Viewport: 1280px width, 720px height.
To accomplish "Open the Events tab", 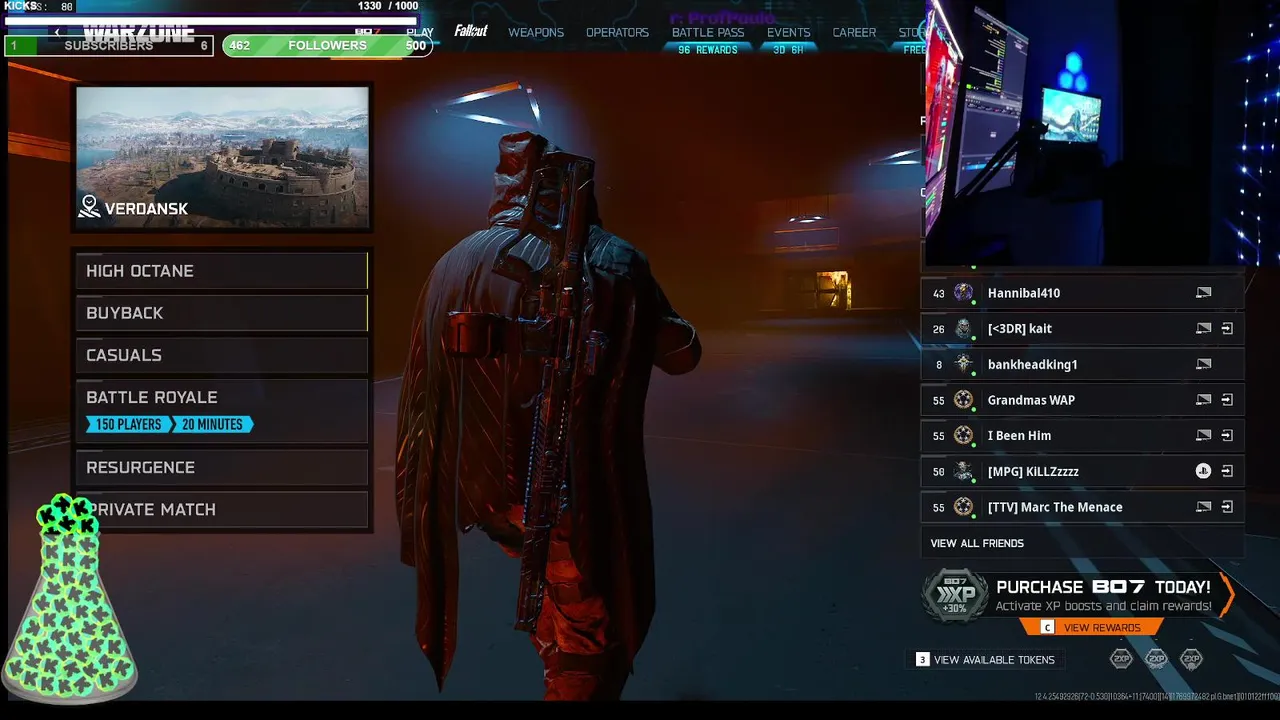I will point(788,33).
